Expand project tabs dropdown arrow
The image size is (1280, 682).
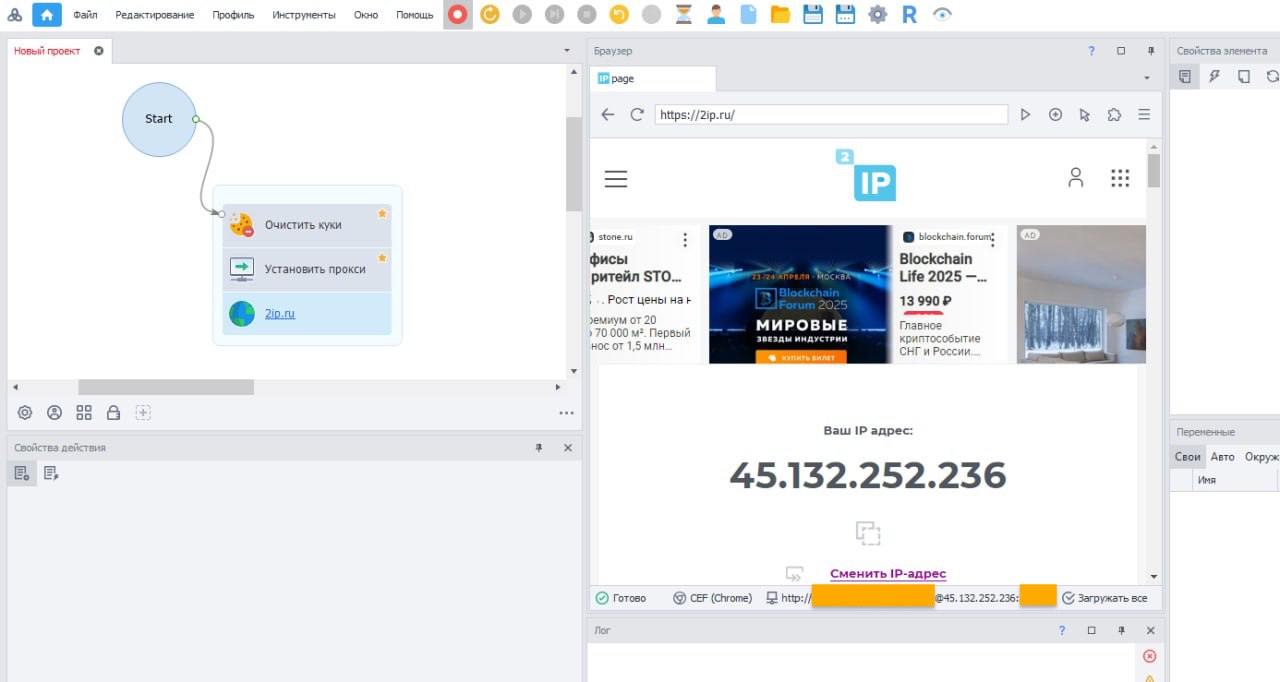pyautogui.click(x=567, y=51)
